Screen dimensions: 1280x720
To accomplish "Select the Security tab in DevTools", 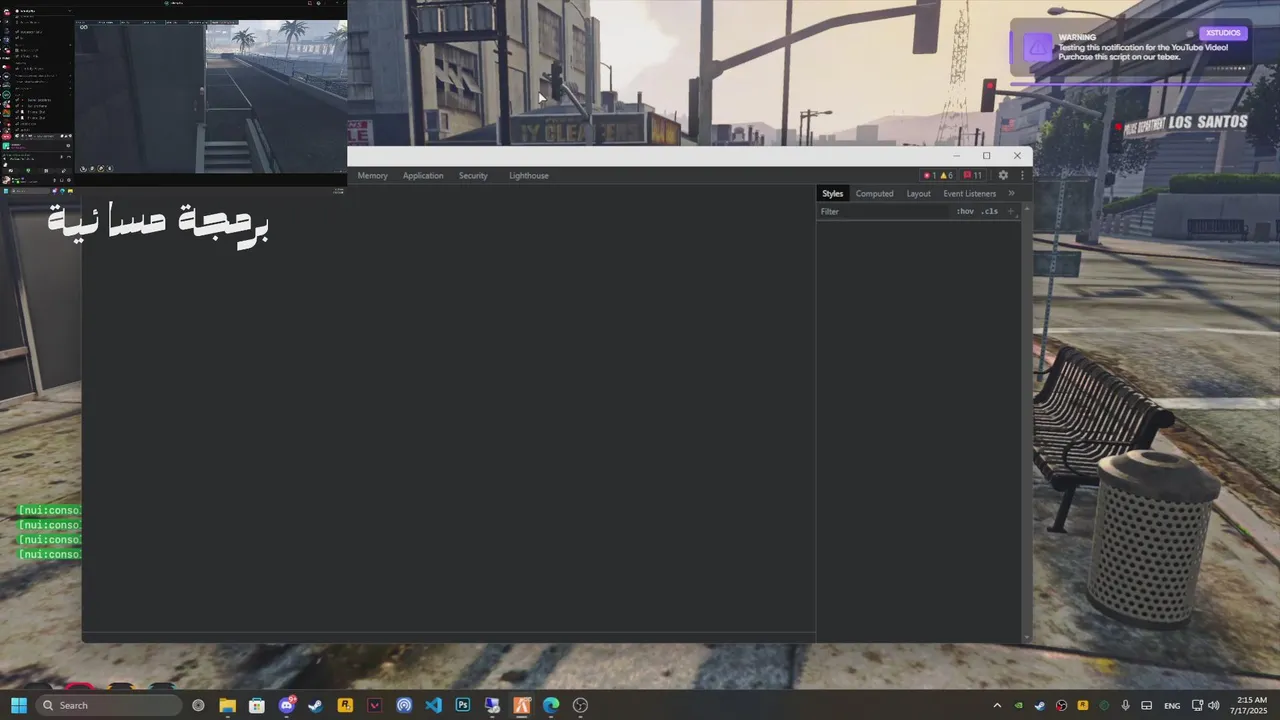I will (x=473, y=176).
